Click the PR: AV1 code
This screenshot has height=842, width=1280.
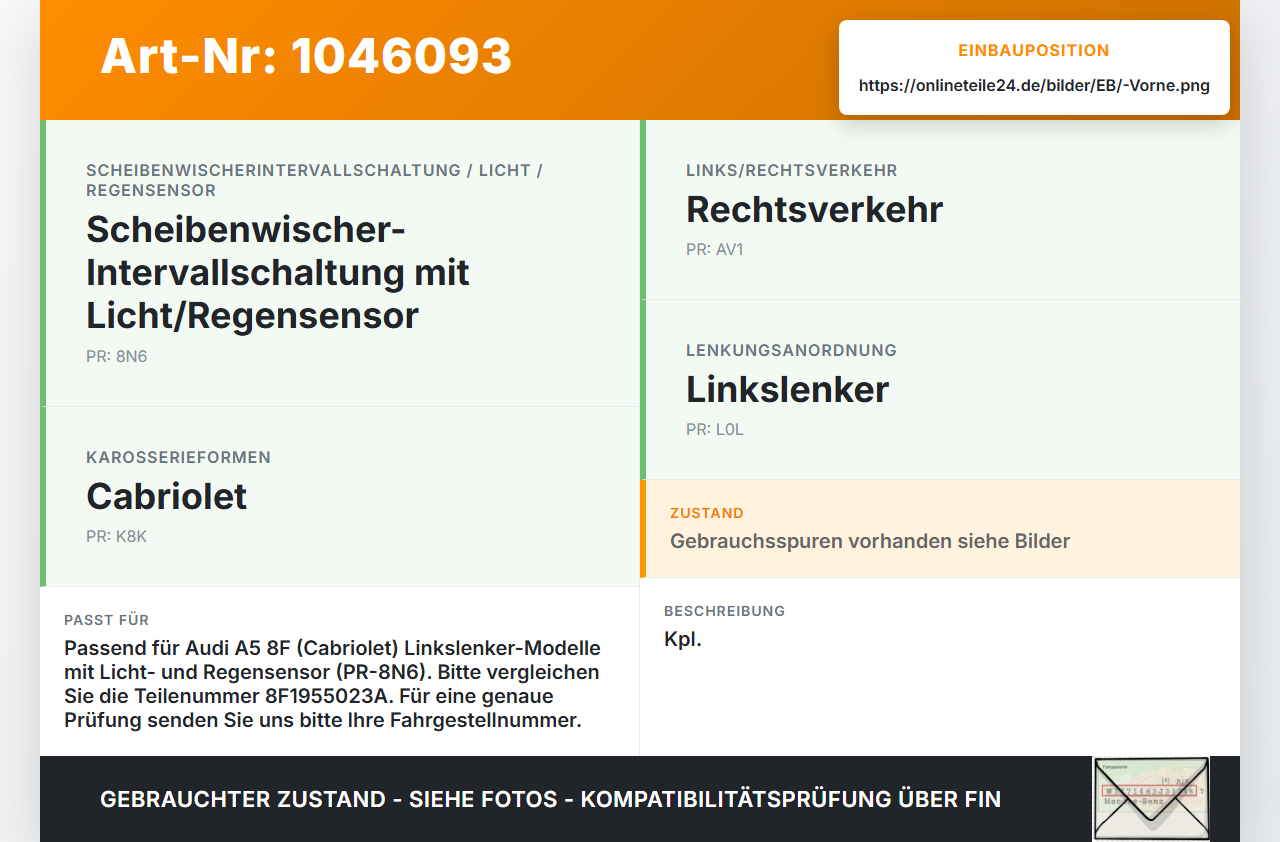[x=715, y=249]
